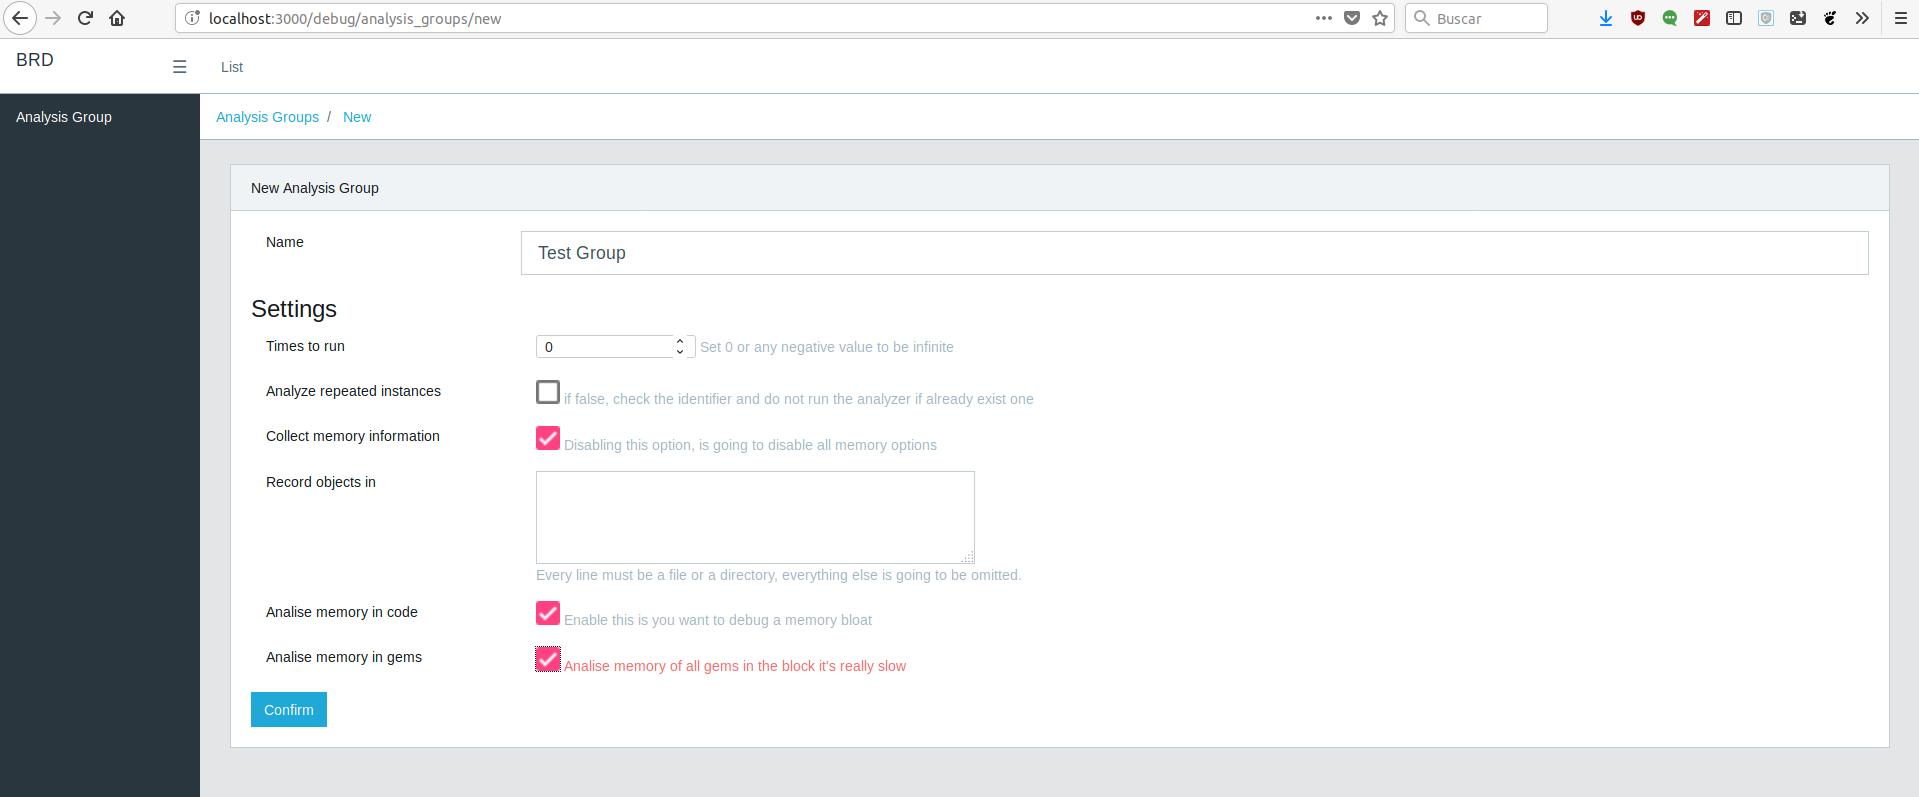Reload the page with the refresh icon
The image size is (1919, 797).
[x=85, y=18]
